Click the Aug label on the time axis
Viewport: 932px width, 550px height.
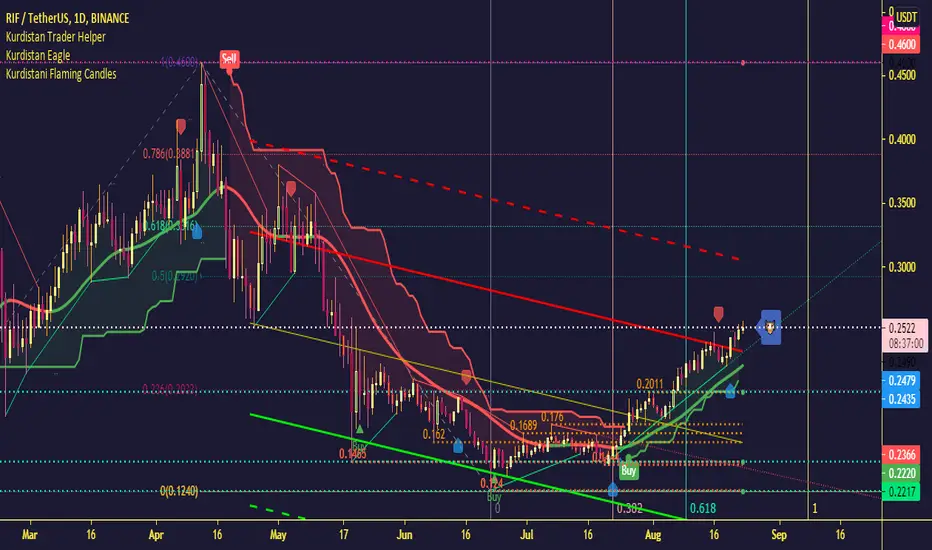pos(653,535)
